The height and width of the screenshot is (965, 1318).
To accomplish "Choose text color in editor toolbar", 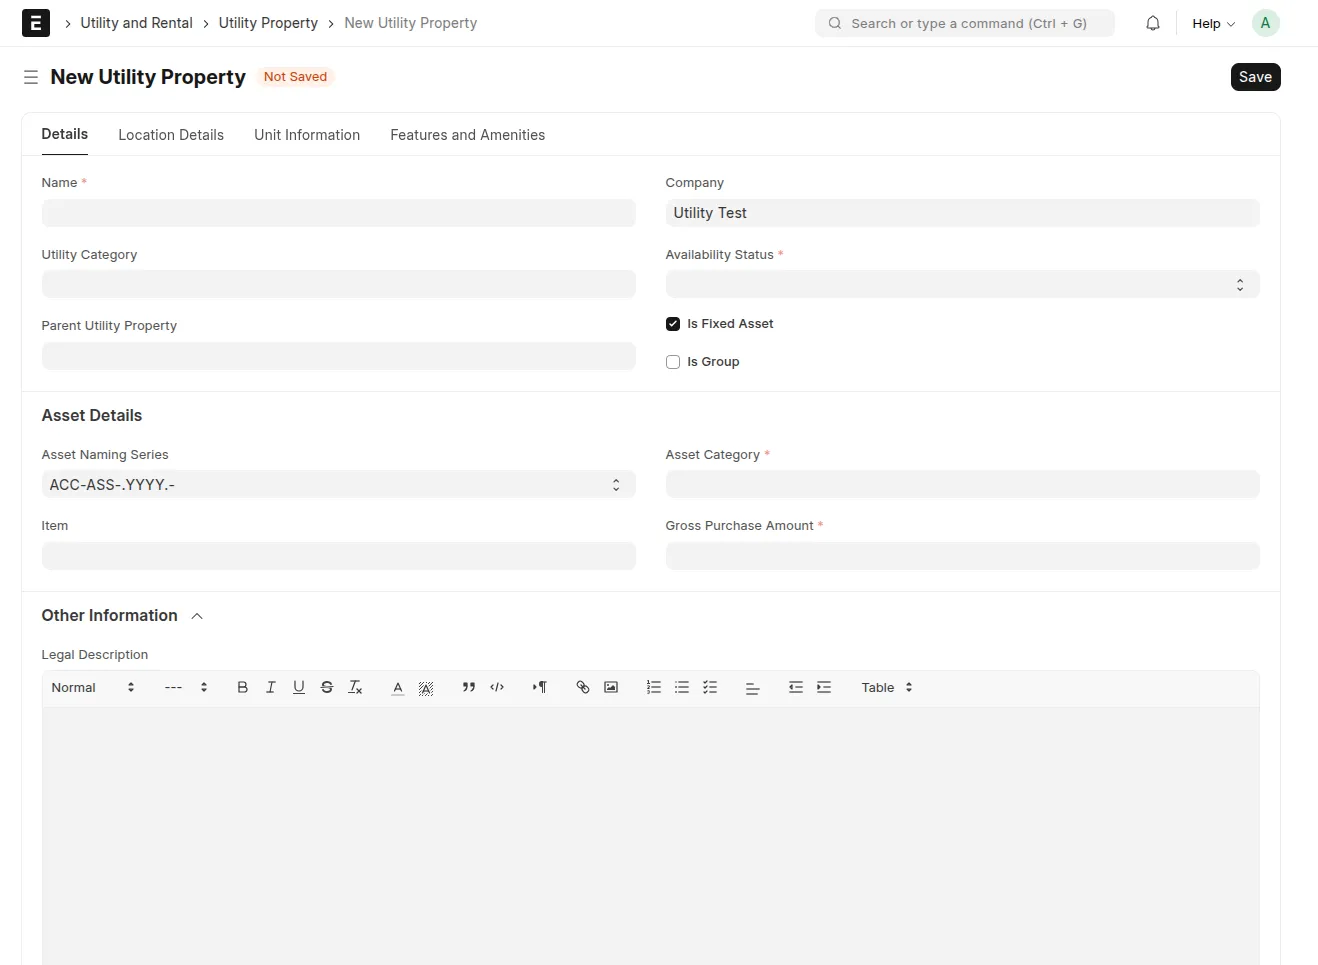I will coord(398,687).
